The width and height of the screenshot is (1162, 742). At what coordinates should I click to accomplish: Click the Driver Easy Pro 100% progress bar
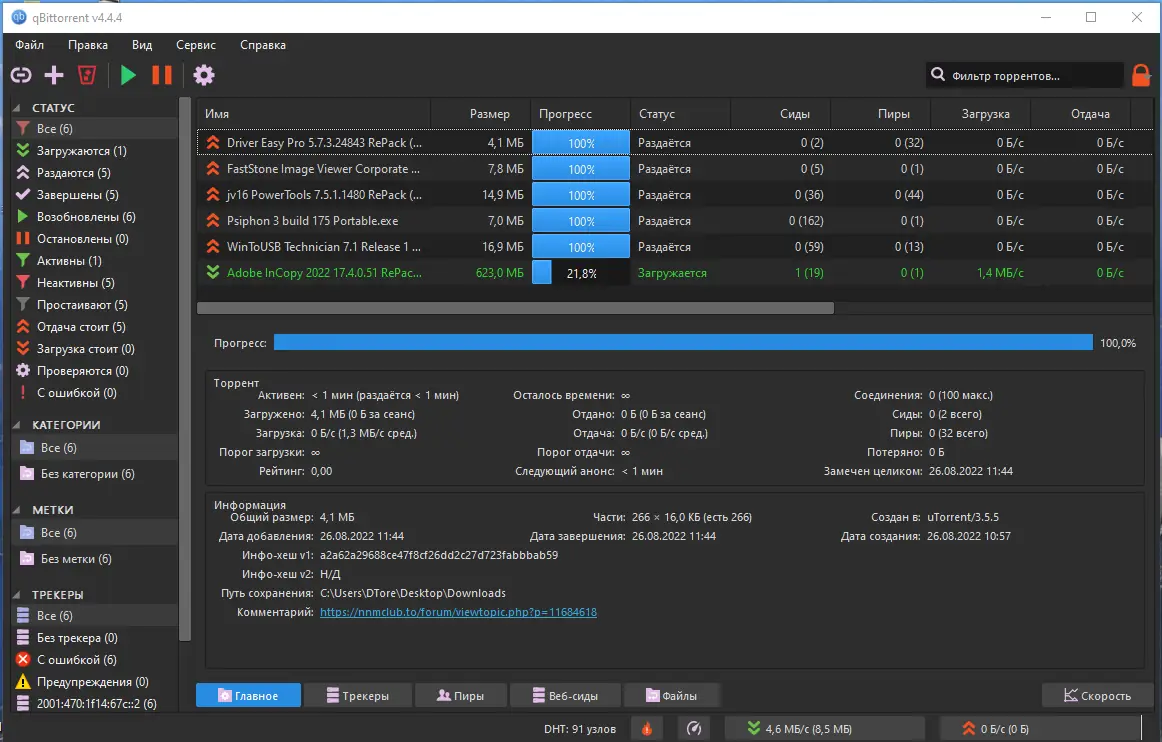pos(581,143)
